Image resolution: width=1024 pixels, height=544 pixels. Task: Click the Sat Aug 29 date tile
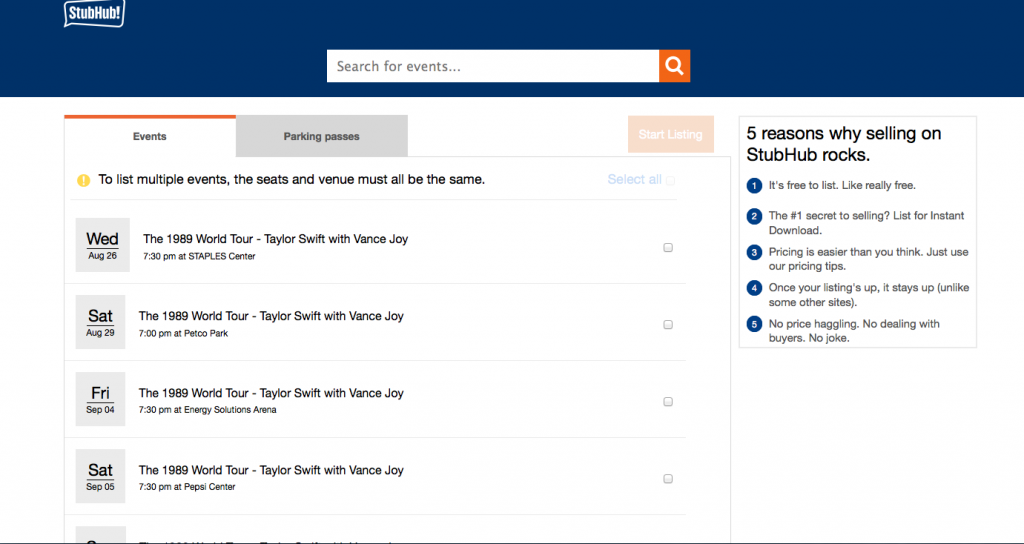(x=101, y=322)
